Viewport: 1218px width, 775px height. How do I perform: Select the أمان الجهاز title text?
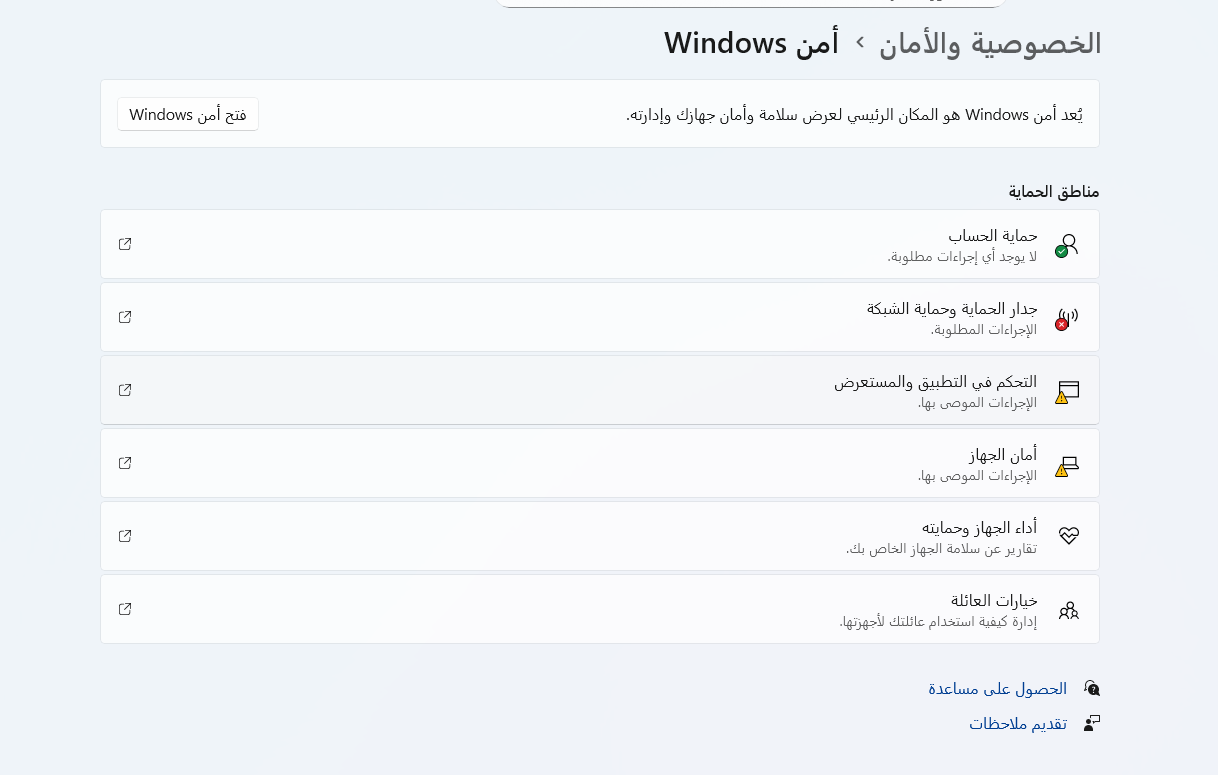(x=1003, y=454)
